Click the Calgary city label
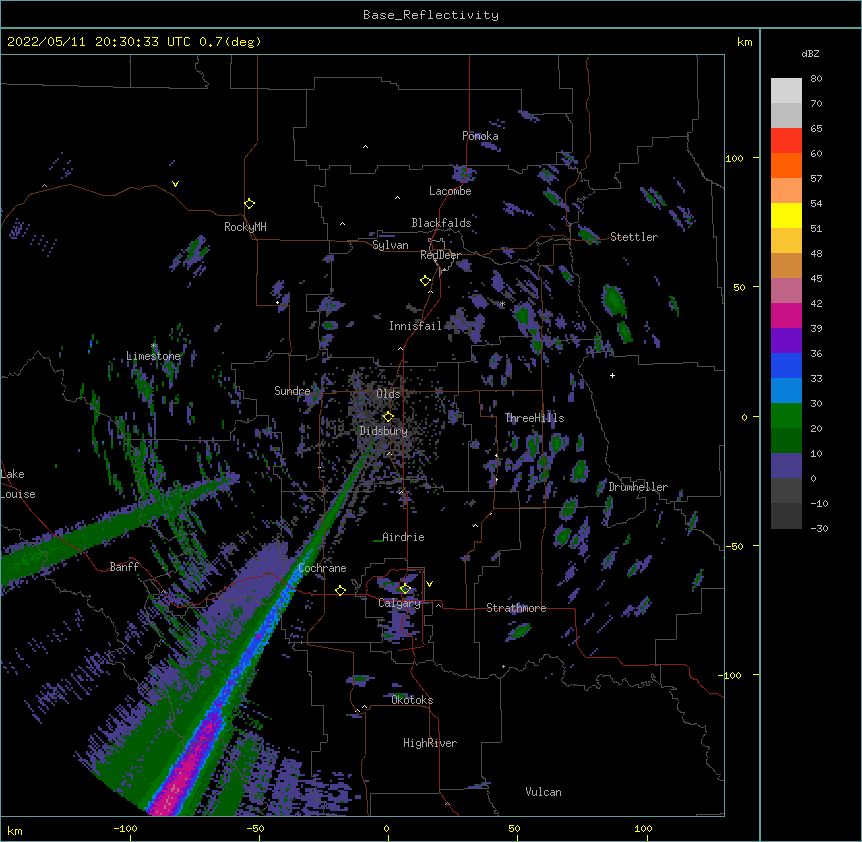Screen dimensions: 862x842 tap(399, 603)
